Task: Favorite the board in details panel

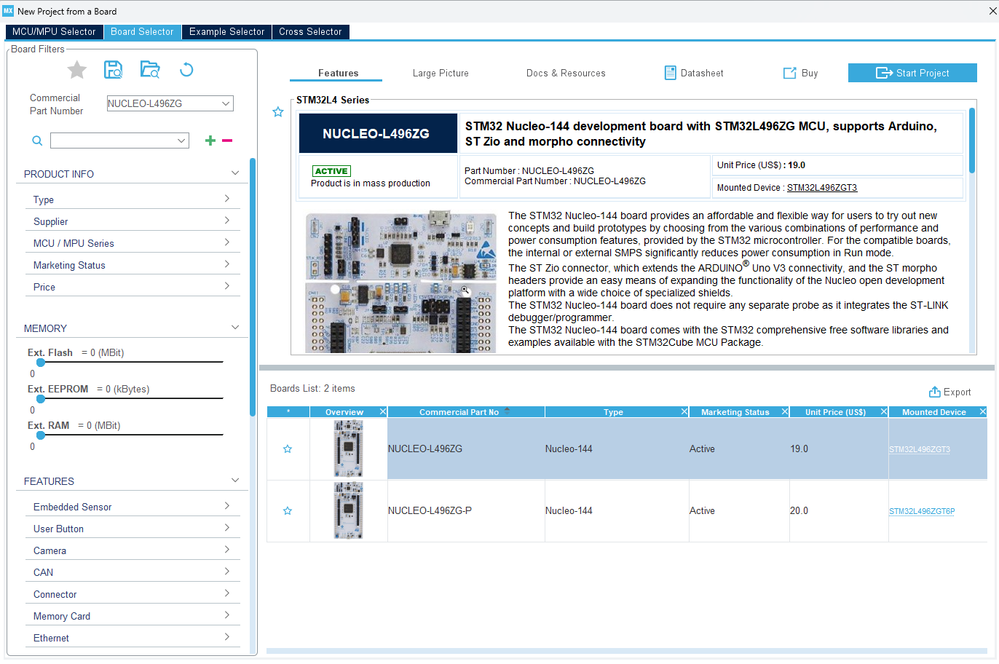Action: (278, 112)
